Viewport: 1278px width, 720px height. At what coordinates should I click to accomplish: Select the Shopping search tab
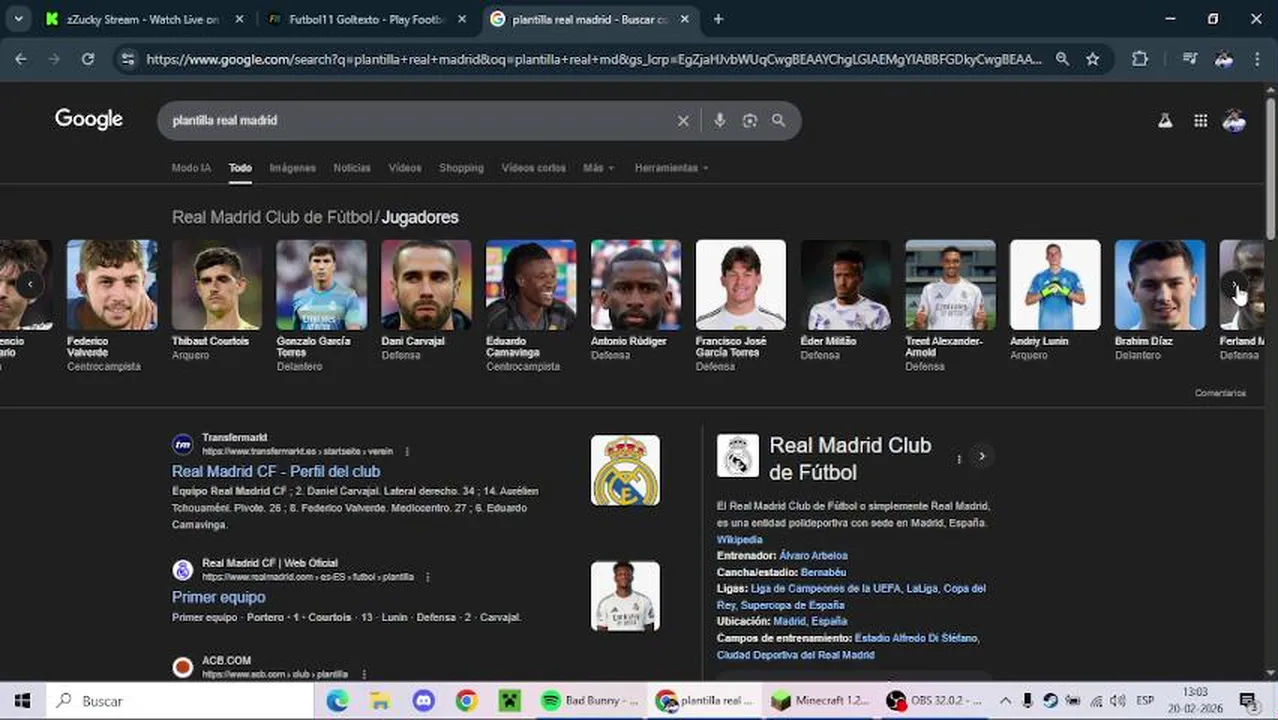461,168
